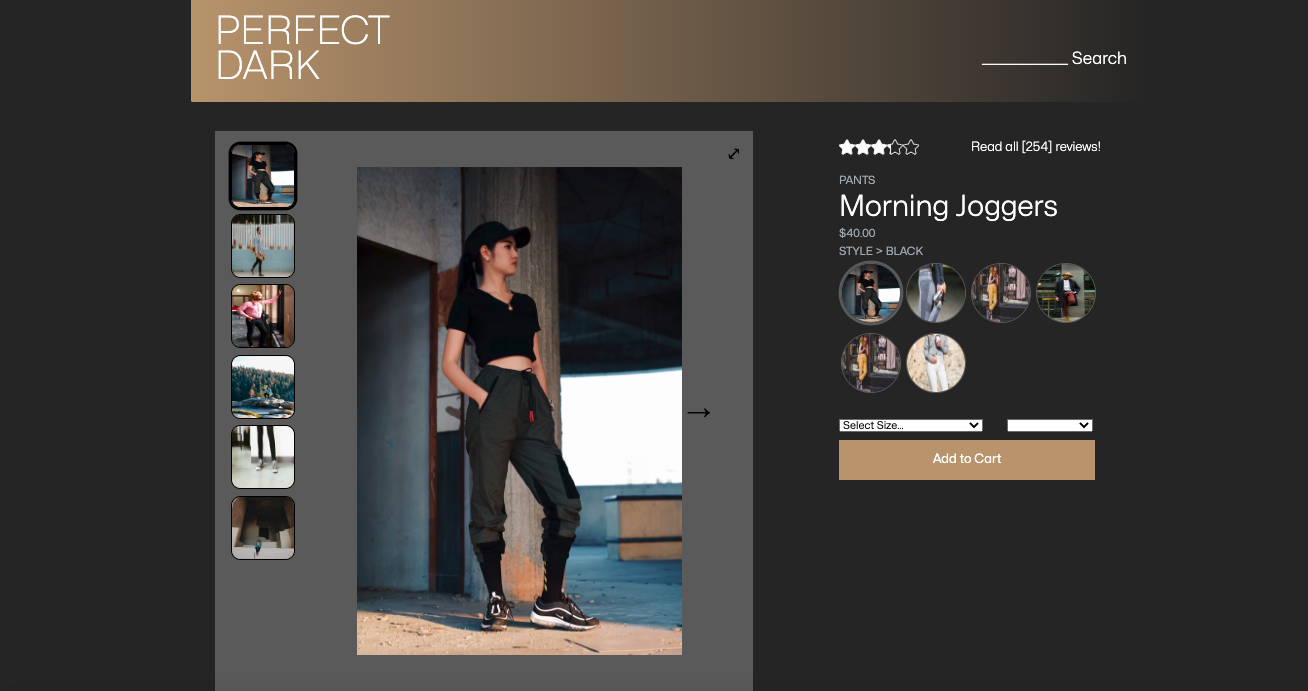Show the first thumbnail, black cap outfit
Viewport: 1308px width, 691px height.
click(263, 175)
